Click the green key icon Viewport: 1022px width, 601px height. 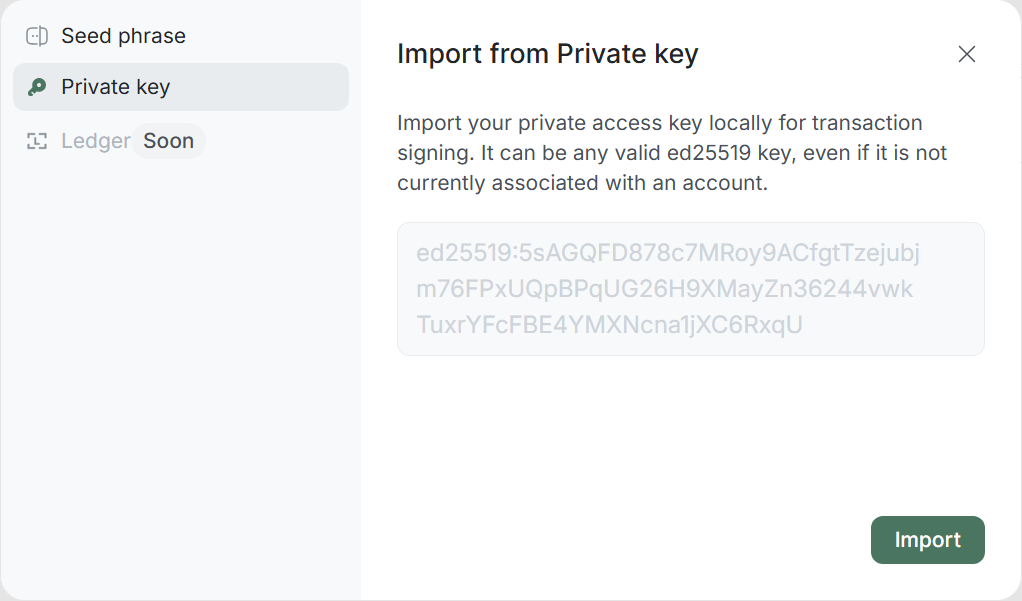coord(37,87)
